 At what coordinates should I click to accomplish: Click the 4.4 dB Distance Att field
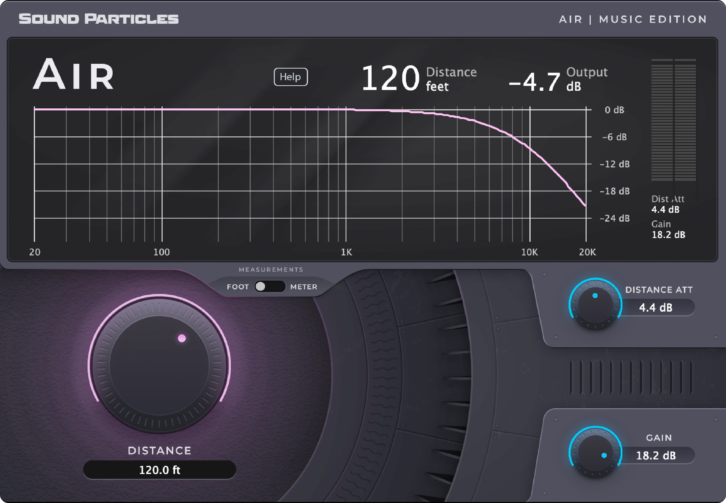click(658, 307)
